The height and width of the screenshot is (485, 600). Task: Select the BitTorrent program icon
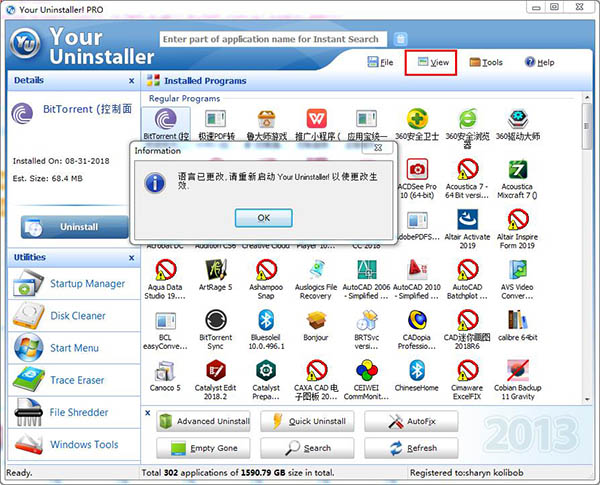click(x=166, y=119)
